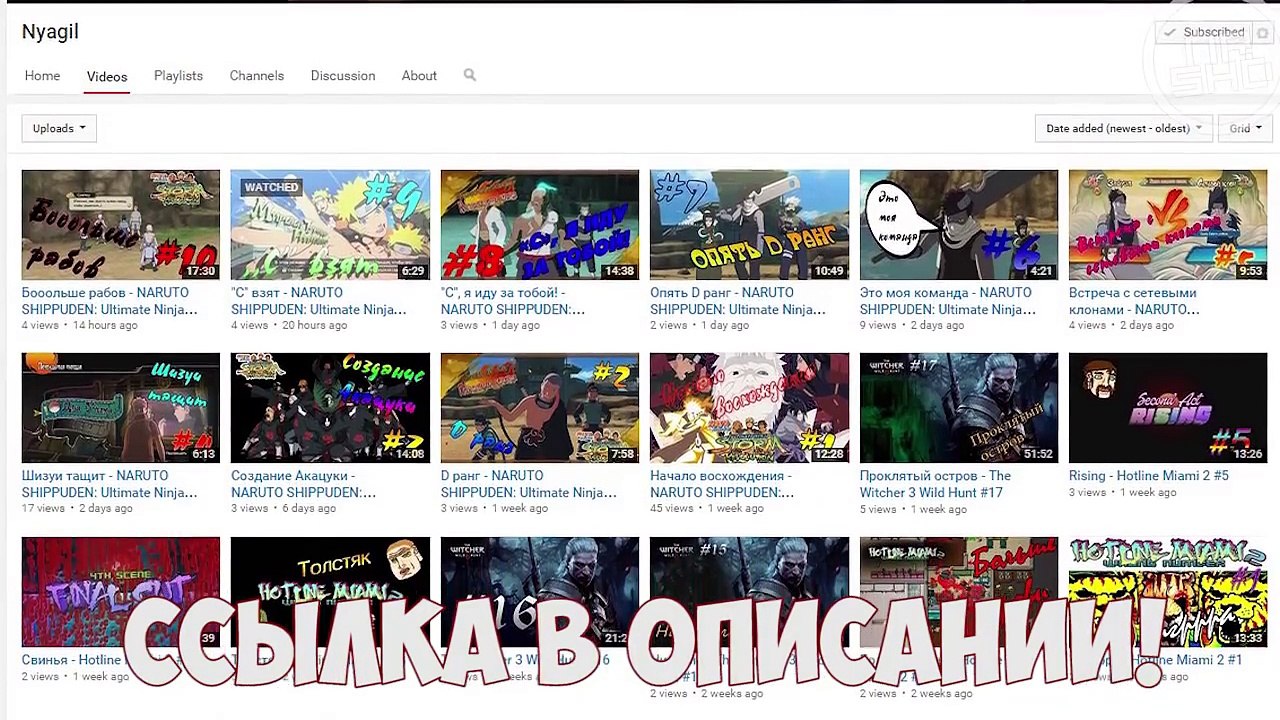Open the 12:28 Naruto #1 thumbnail
Image resolution: width=1280 pixels, height=720 pixels.
(749, 408)
